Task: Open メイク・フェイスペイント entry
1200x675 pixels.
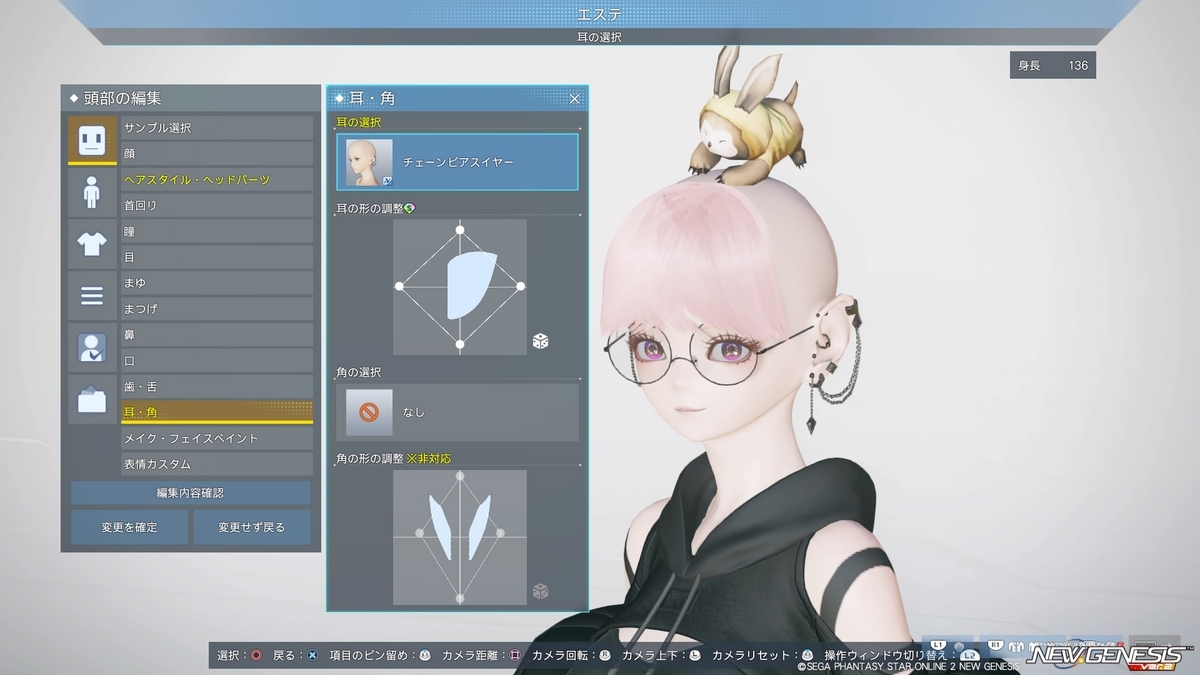Action: tap(217, 439)
